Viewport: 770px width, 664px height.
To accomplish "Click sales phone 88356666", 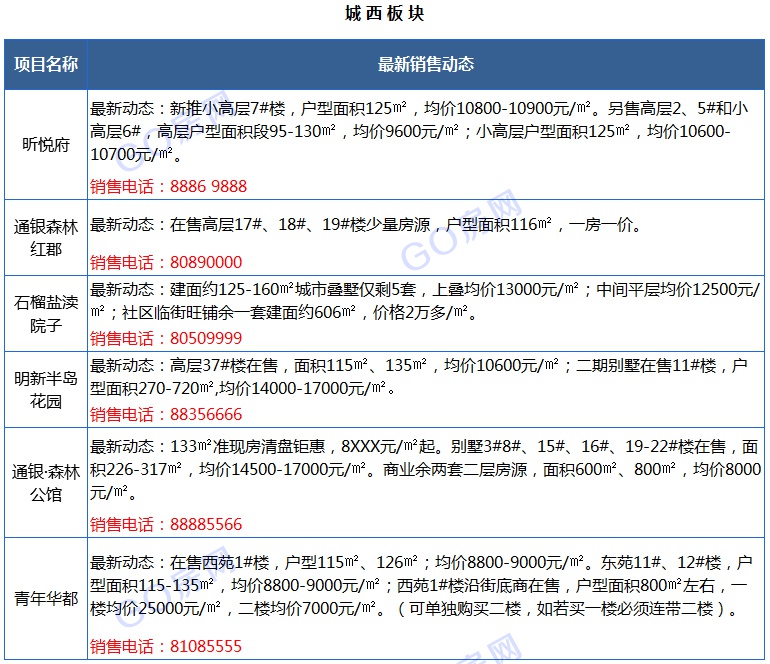I will click(206, 415).
